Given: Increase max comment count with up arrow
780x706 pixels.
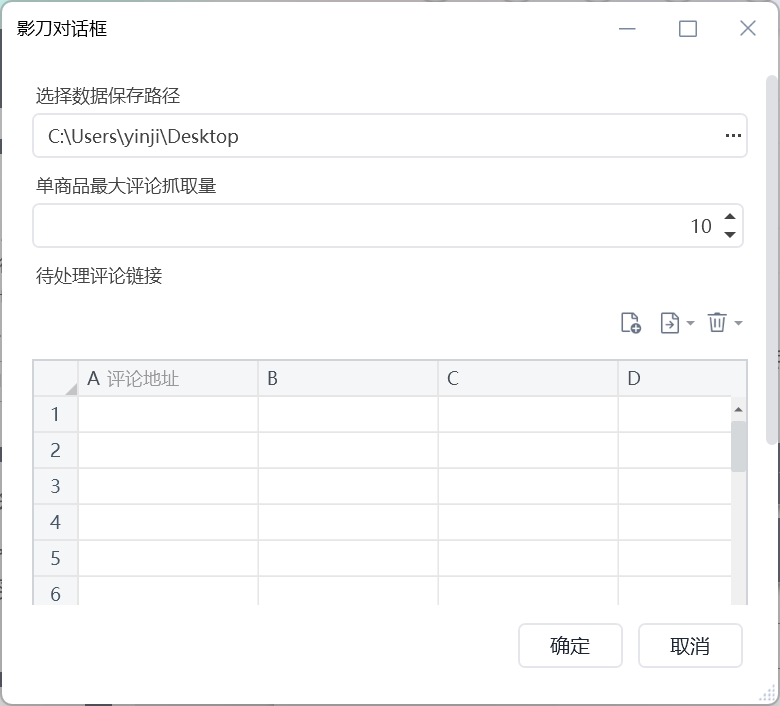Looking at the screenshot, I should coord(730,216).
